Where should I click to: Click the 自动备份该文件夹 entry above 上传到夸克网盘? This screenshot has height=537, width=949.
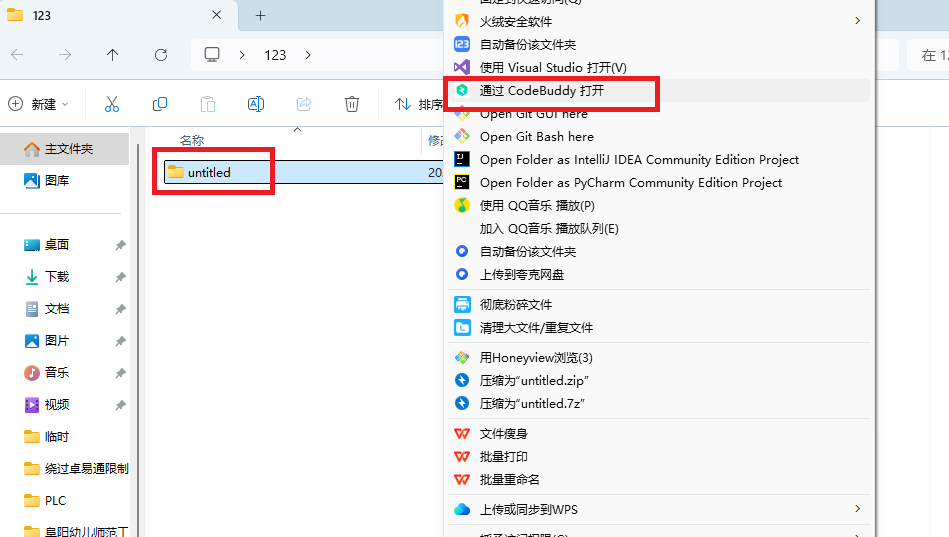[658, 251]
